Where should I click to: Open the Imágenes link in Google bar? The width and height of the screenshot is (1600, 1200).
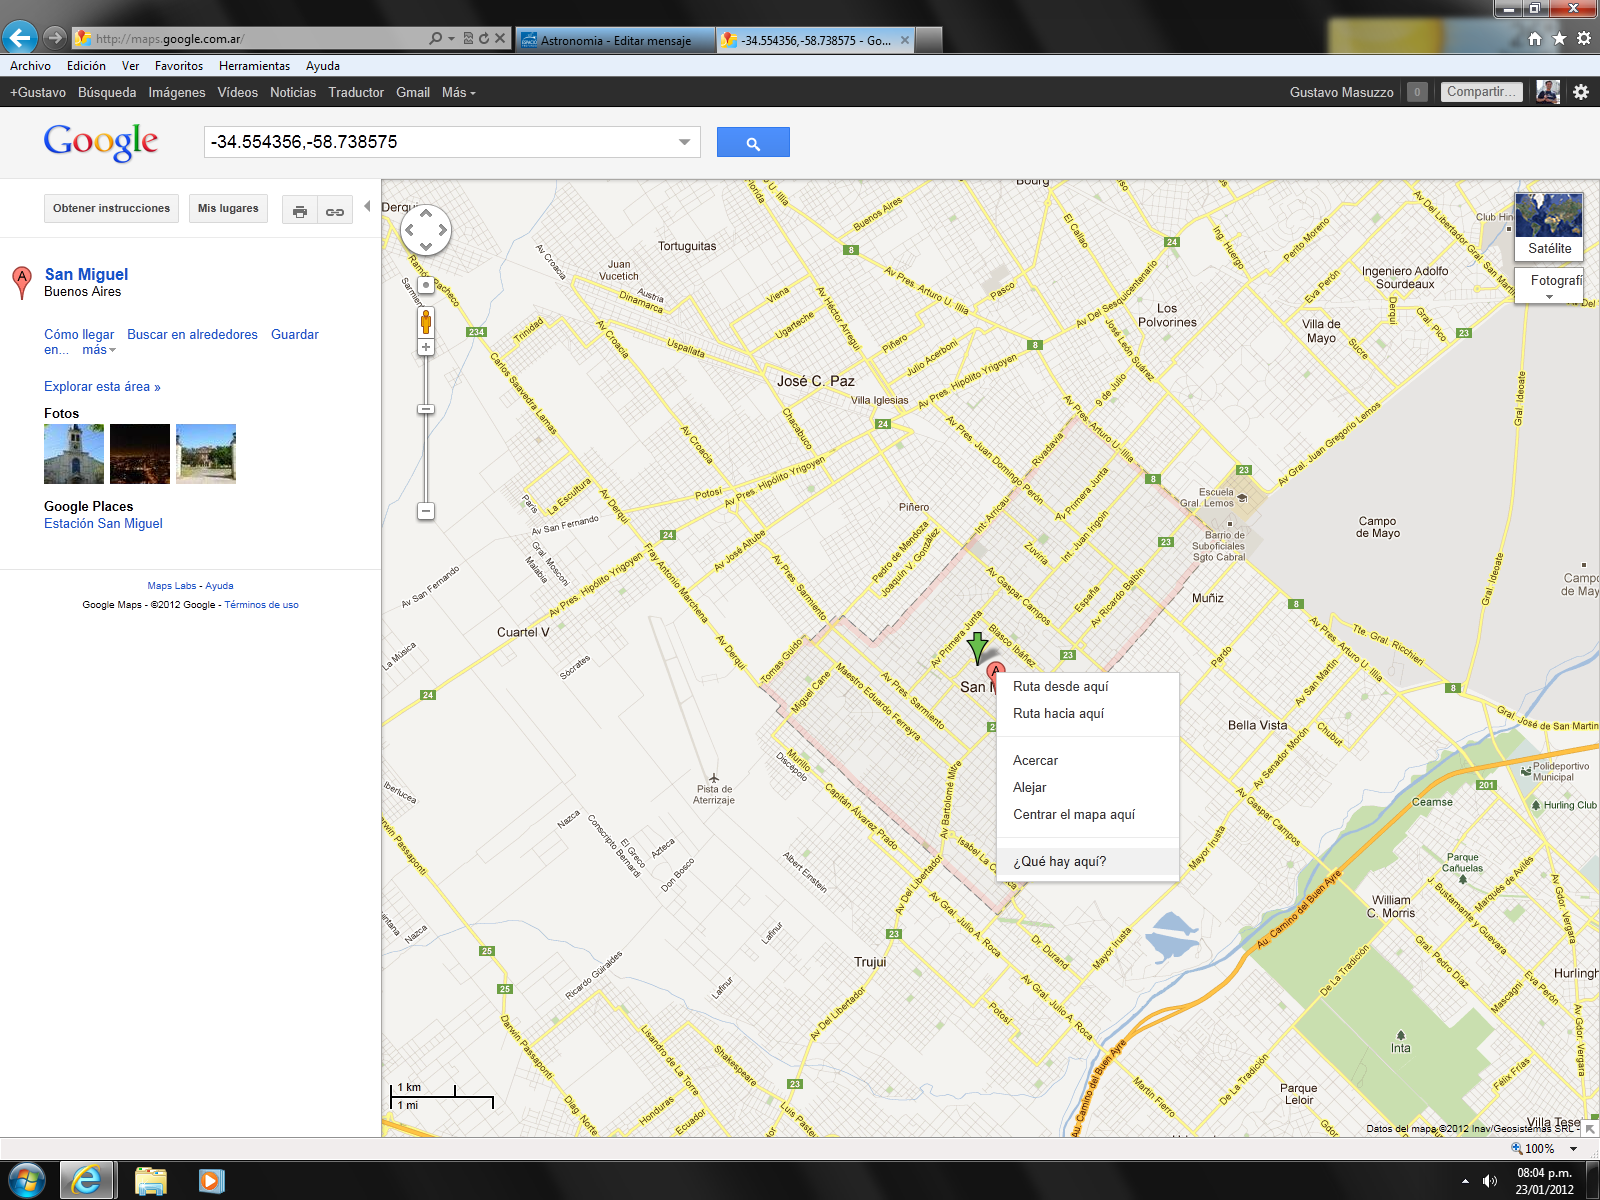177,92
